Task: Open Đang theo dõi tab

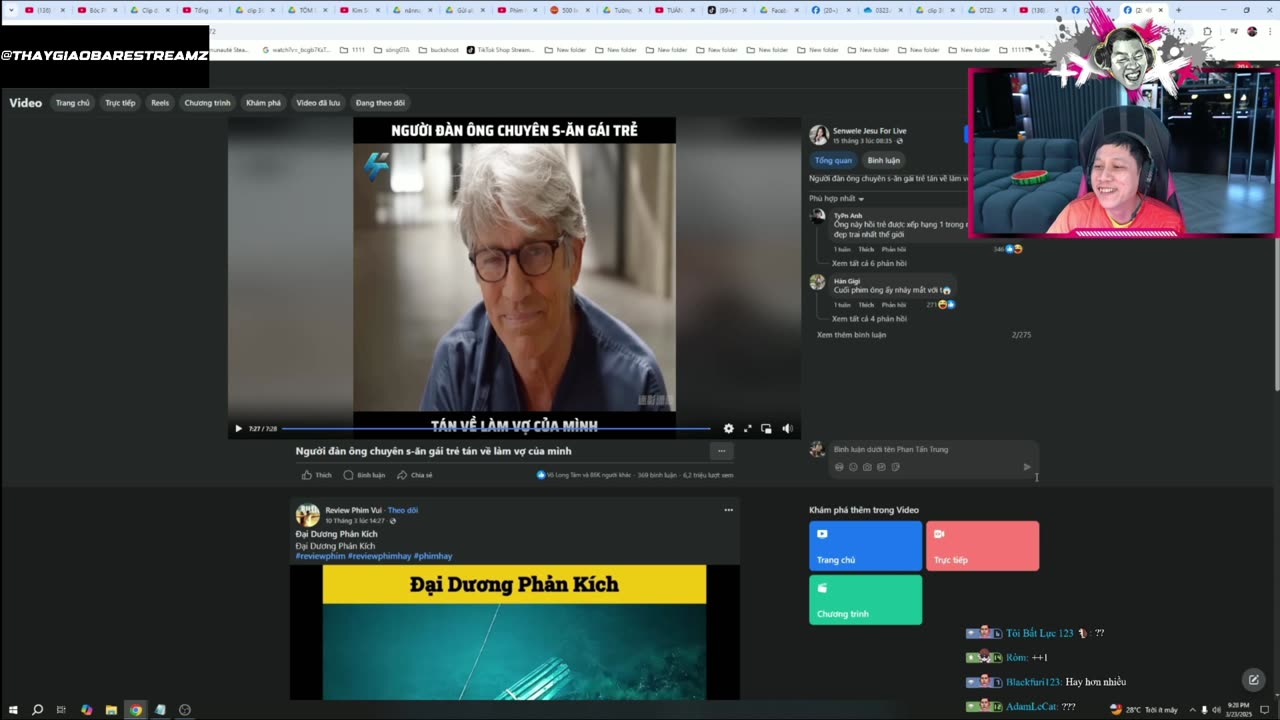Action: pos(380,103)
